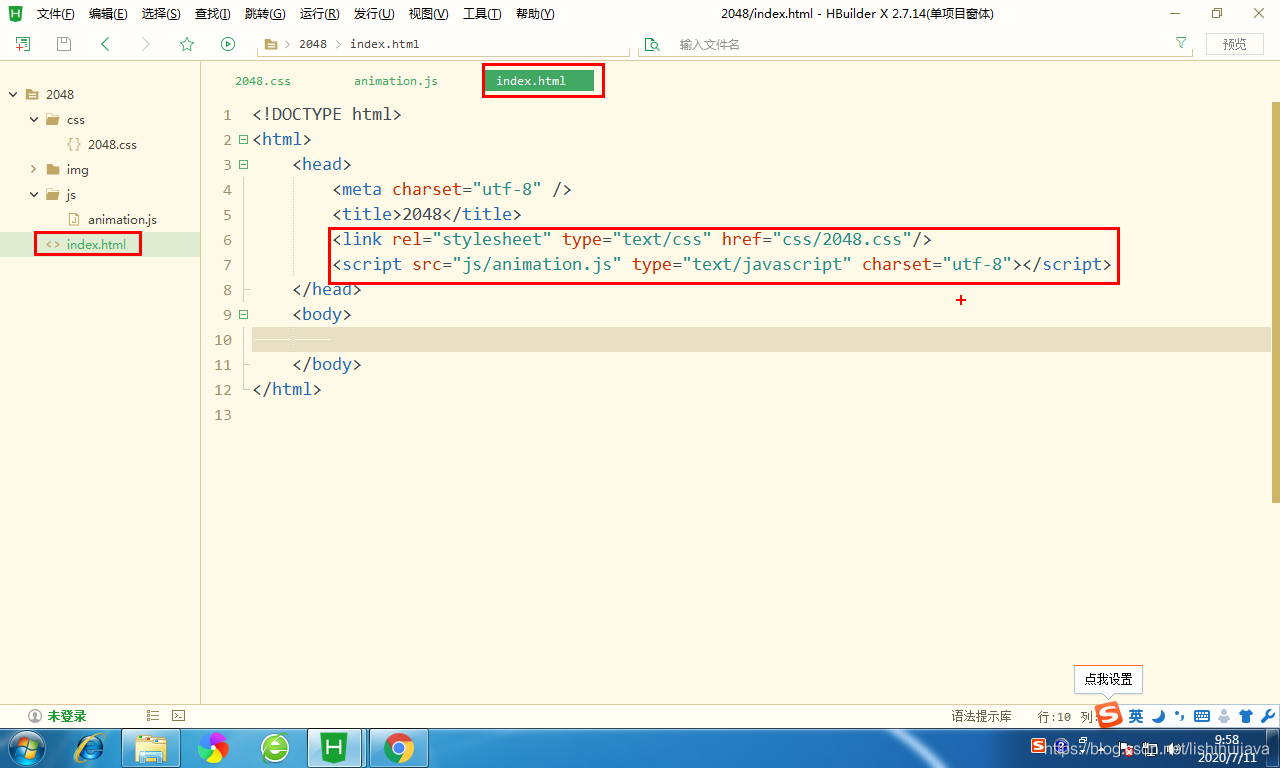Click the Sogou skin shirt icon
1280x768 pixels.
coord(1246,716)
